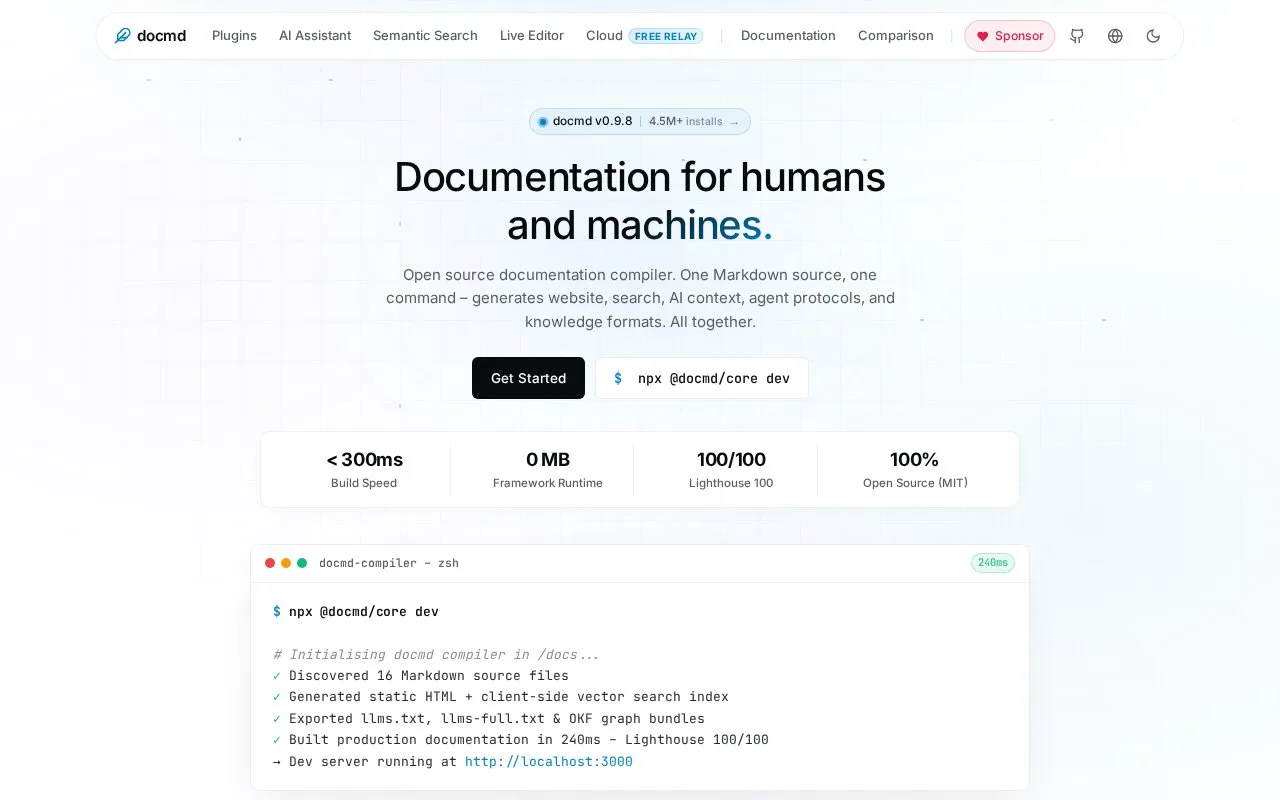The height and width of the screenshot is (800, 1280).
Task: Click the '# Initialising docmd compiler' comment
Action: click(x=437, y=655)
